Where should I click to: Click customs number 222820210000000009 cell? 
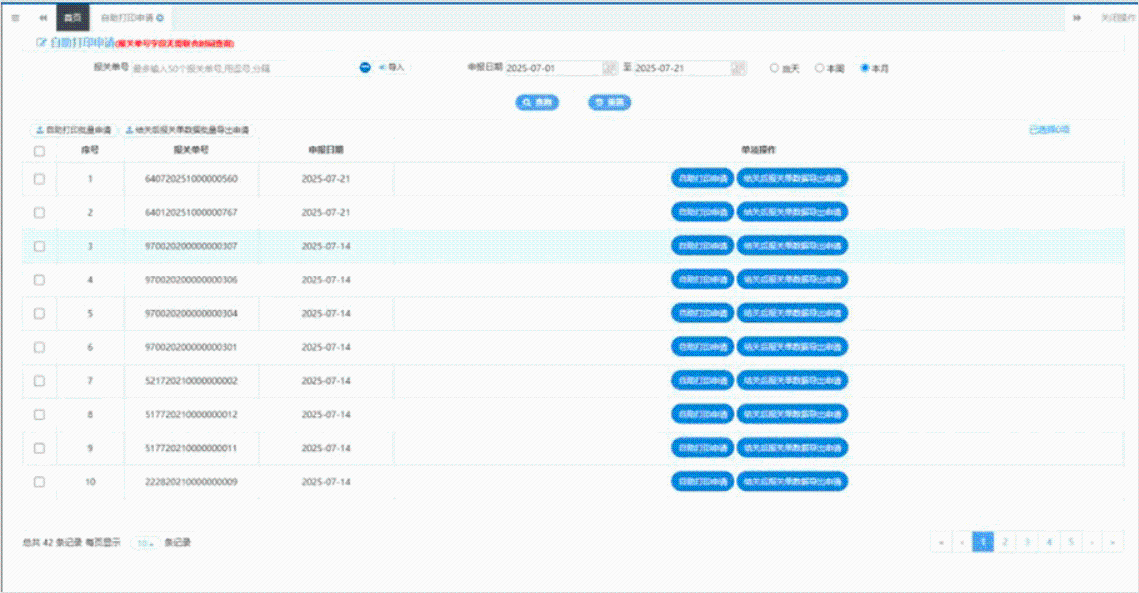[191, 482]
